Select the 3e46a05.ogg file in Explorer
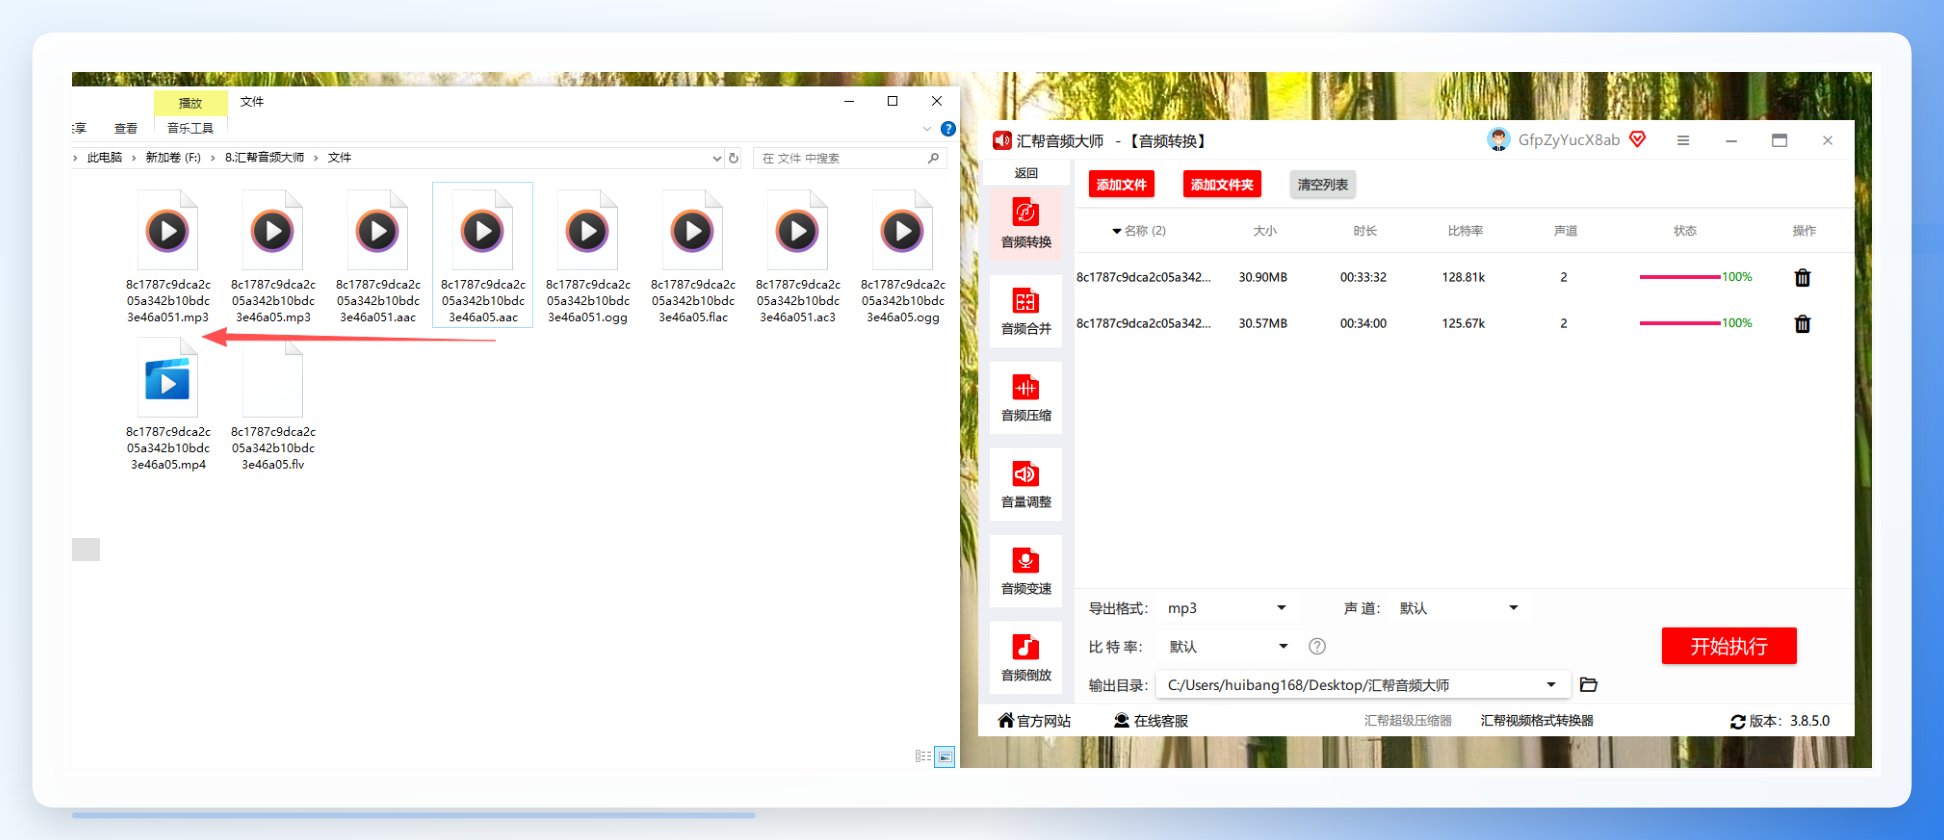Image resolution: width=1944 pixels, height=840 pixels. [x=903, y=257]
